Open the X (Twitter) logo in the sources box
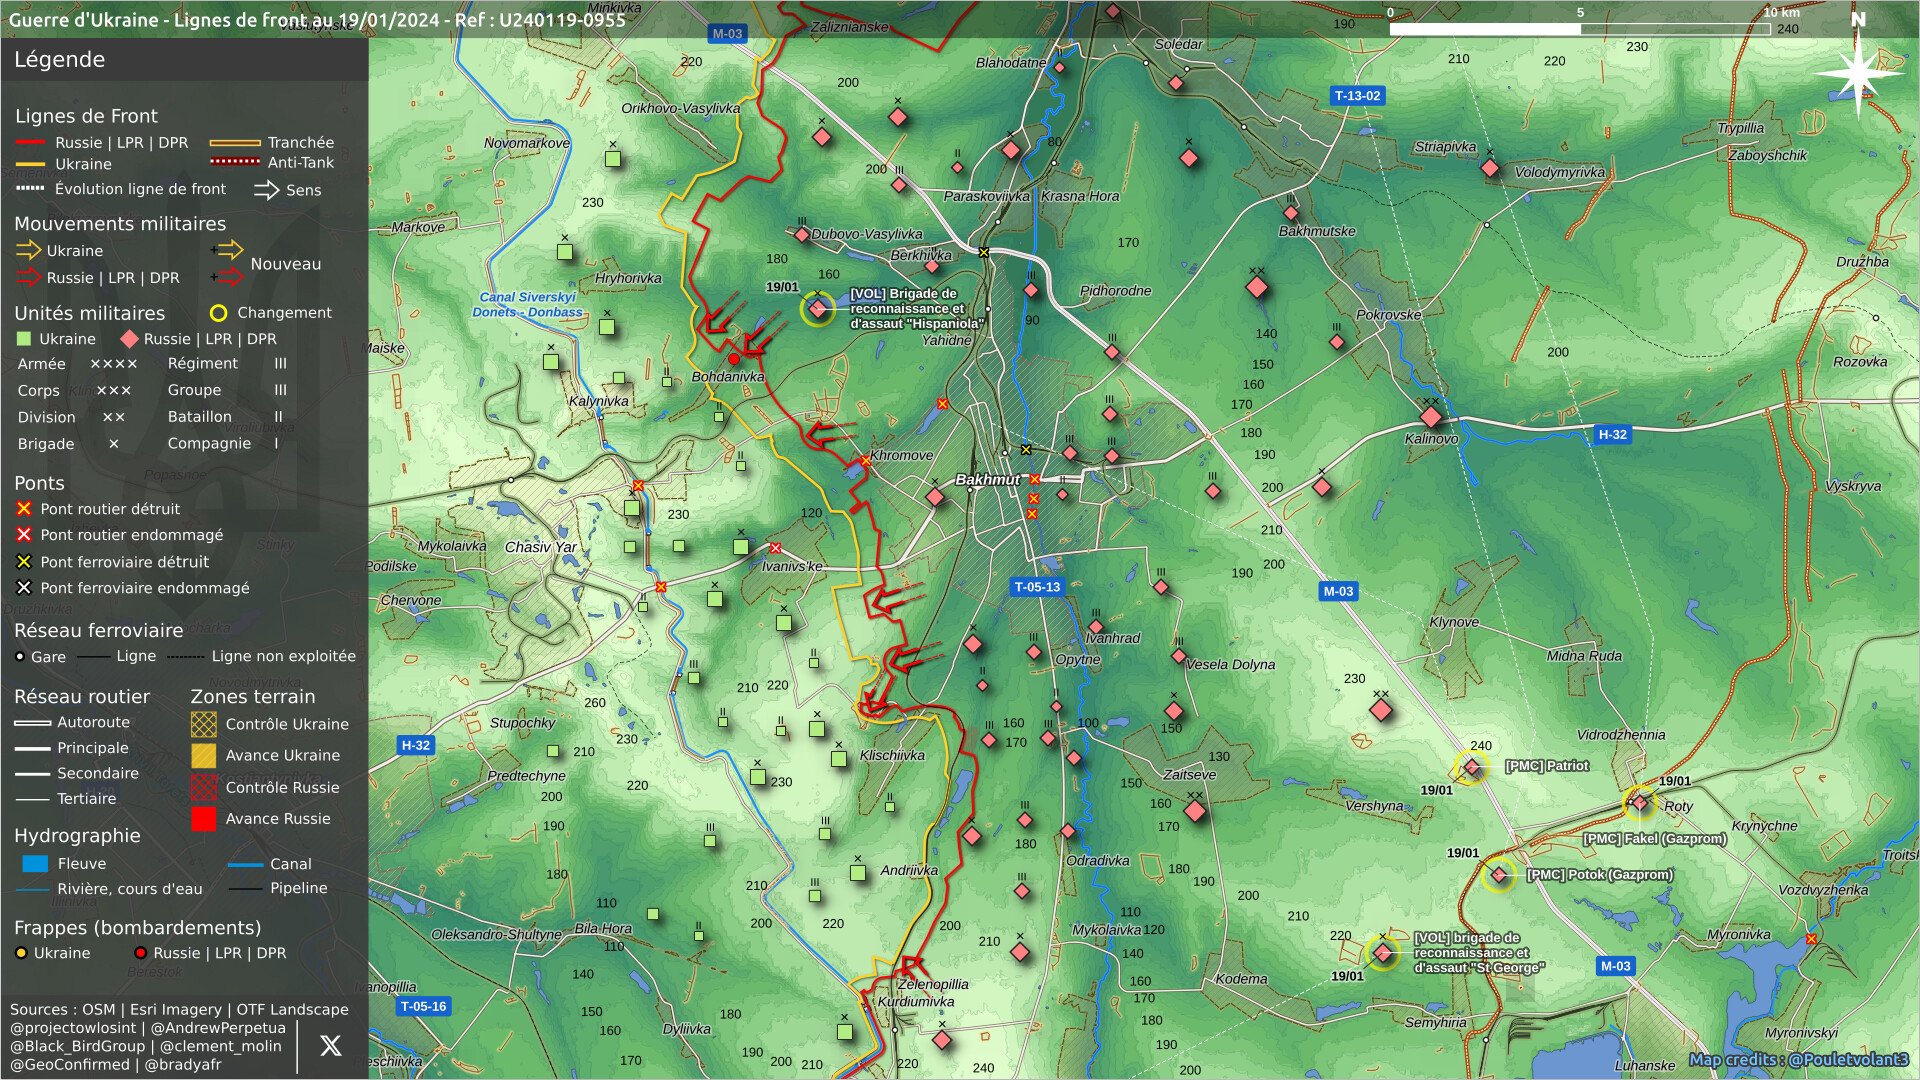This screenshot has height=1080, width=1920. 330,1046
